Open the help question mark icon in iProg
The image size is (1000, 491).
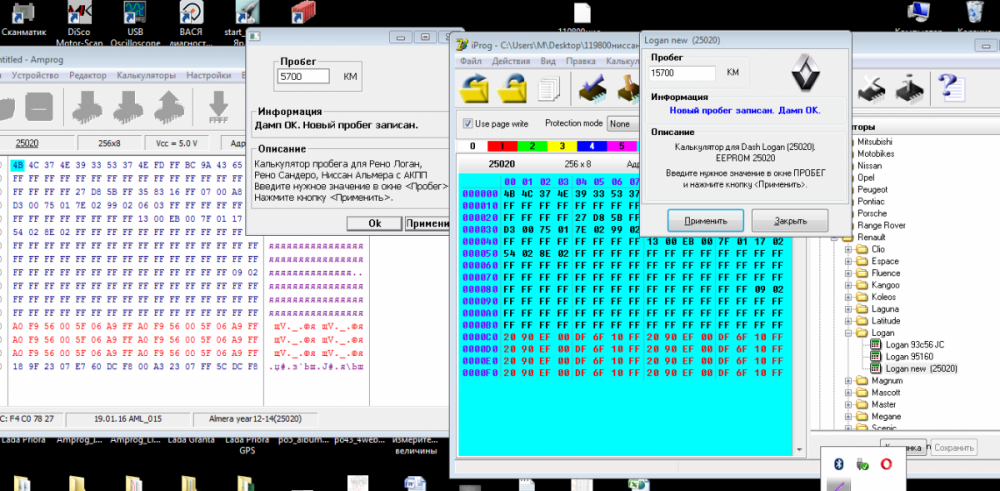950,87
